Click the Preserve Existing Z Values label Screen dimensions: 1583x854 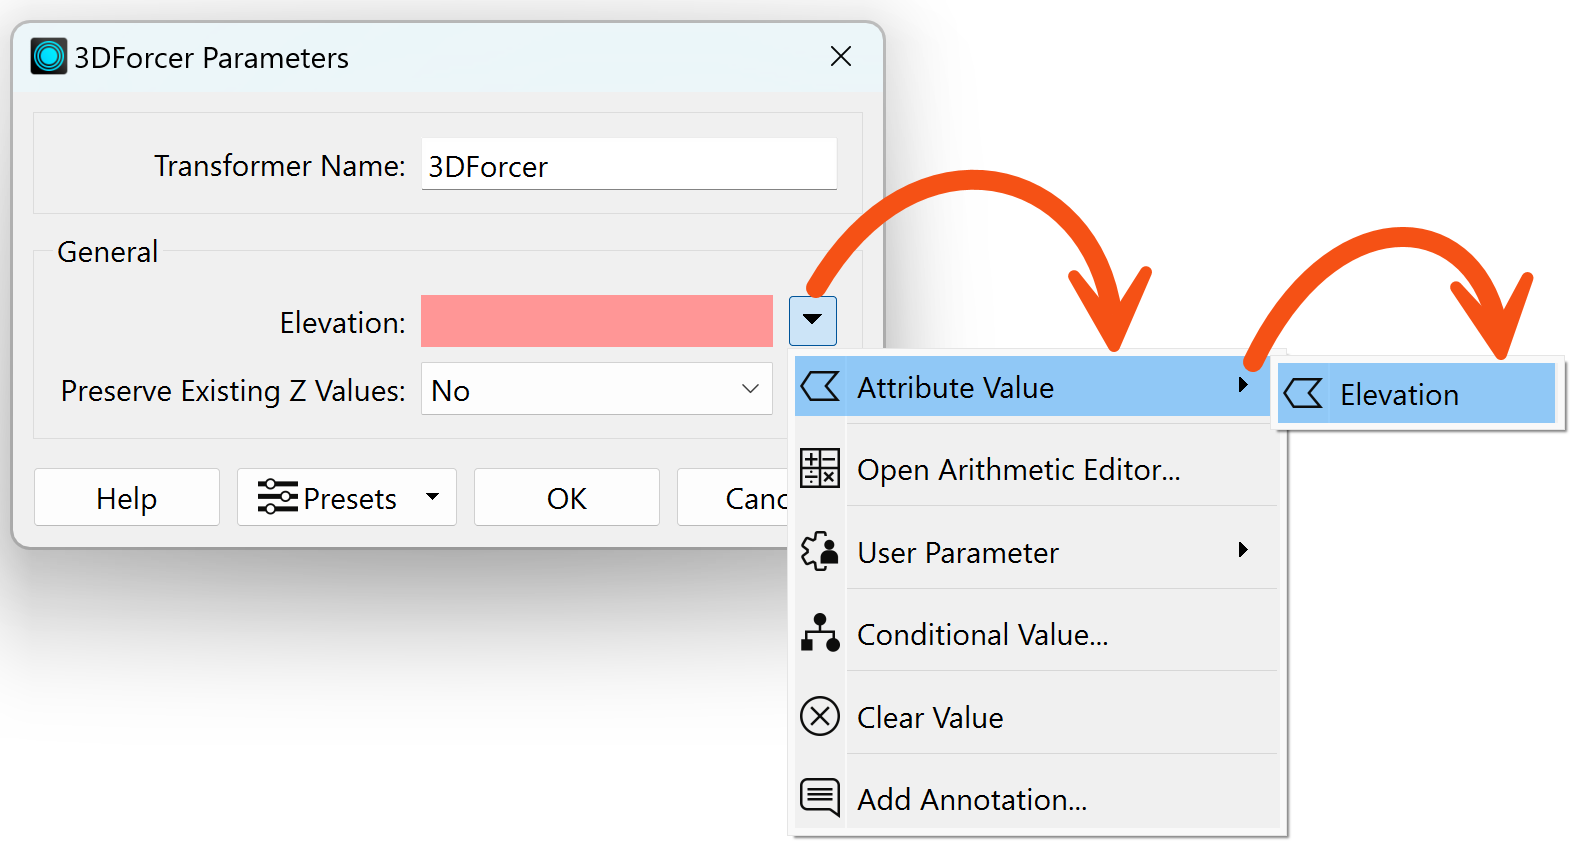coord(233,390)
